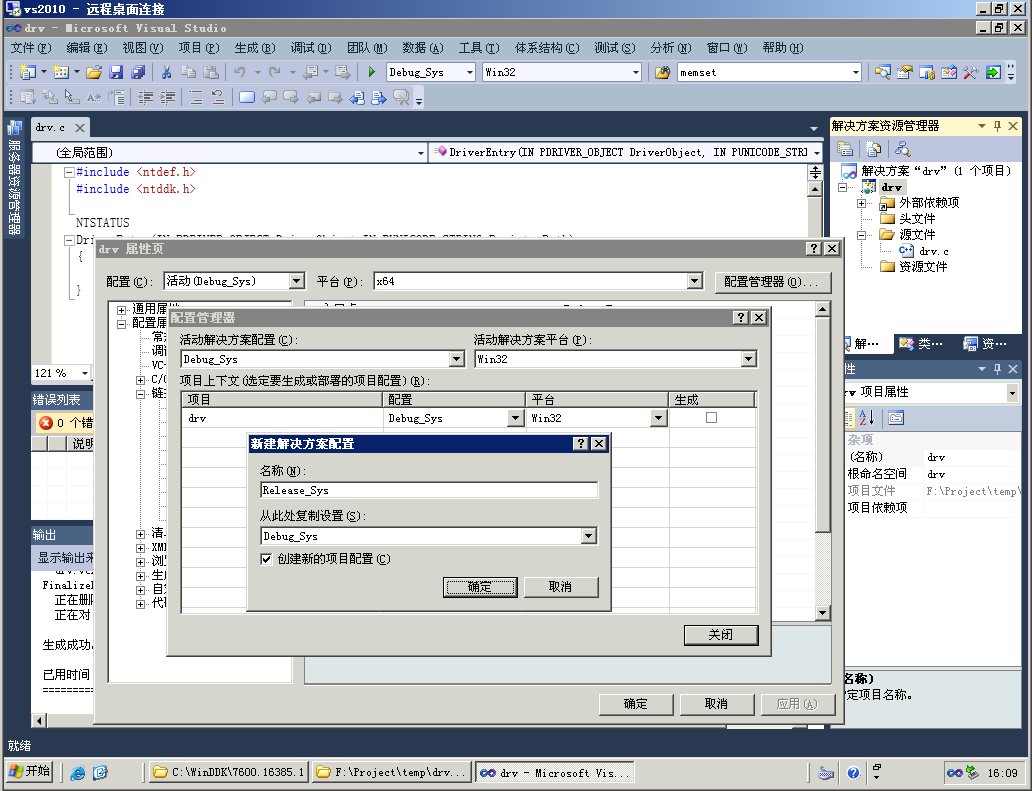Open the property page Configuration dropdown

pos(297,282)
